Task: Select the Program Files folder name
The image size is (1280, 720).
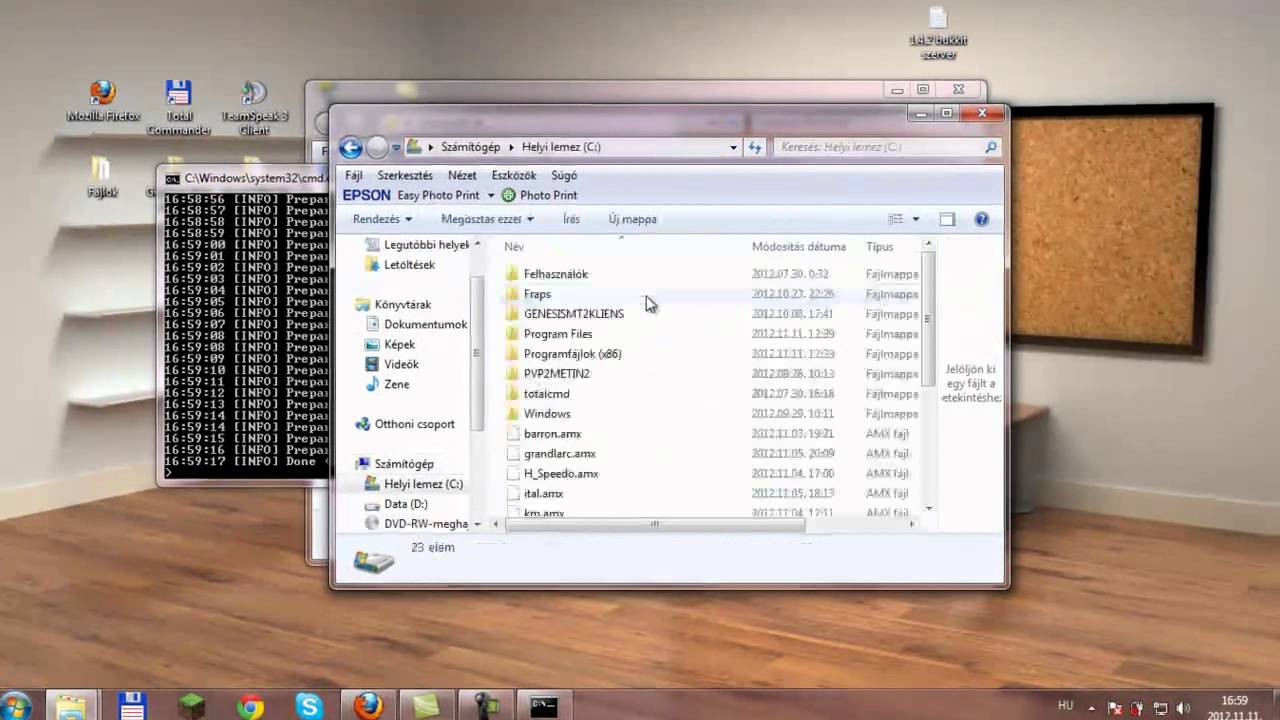Action: pyautogui.click(x=558, y=334)
